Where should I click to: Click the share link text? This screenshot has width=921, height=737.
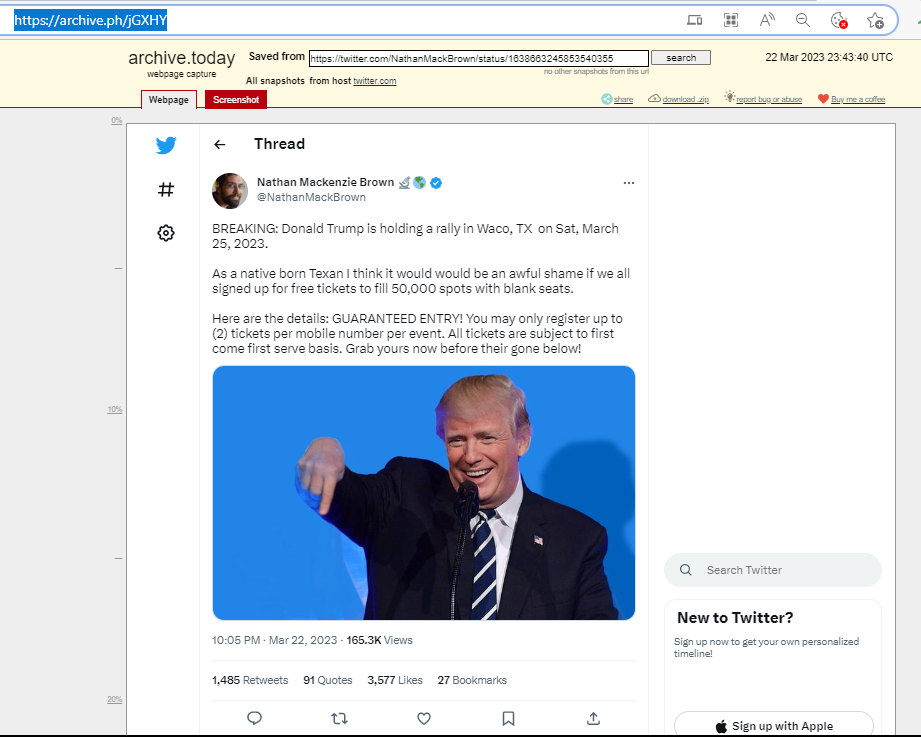[x=623, y=99]
